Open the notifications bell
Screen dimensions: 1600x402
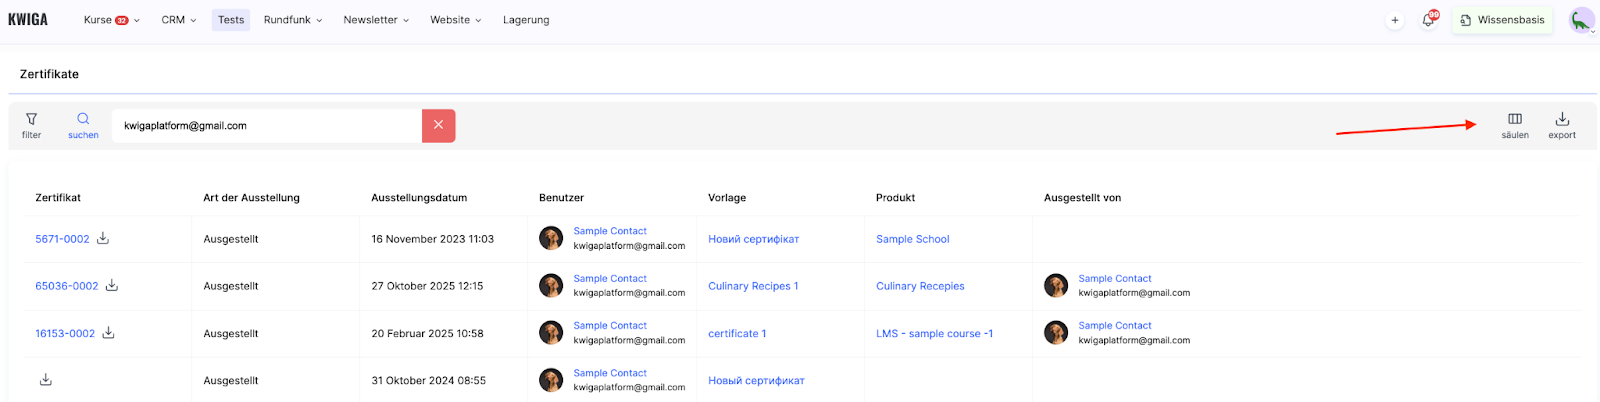pos(1428,20)
